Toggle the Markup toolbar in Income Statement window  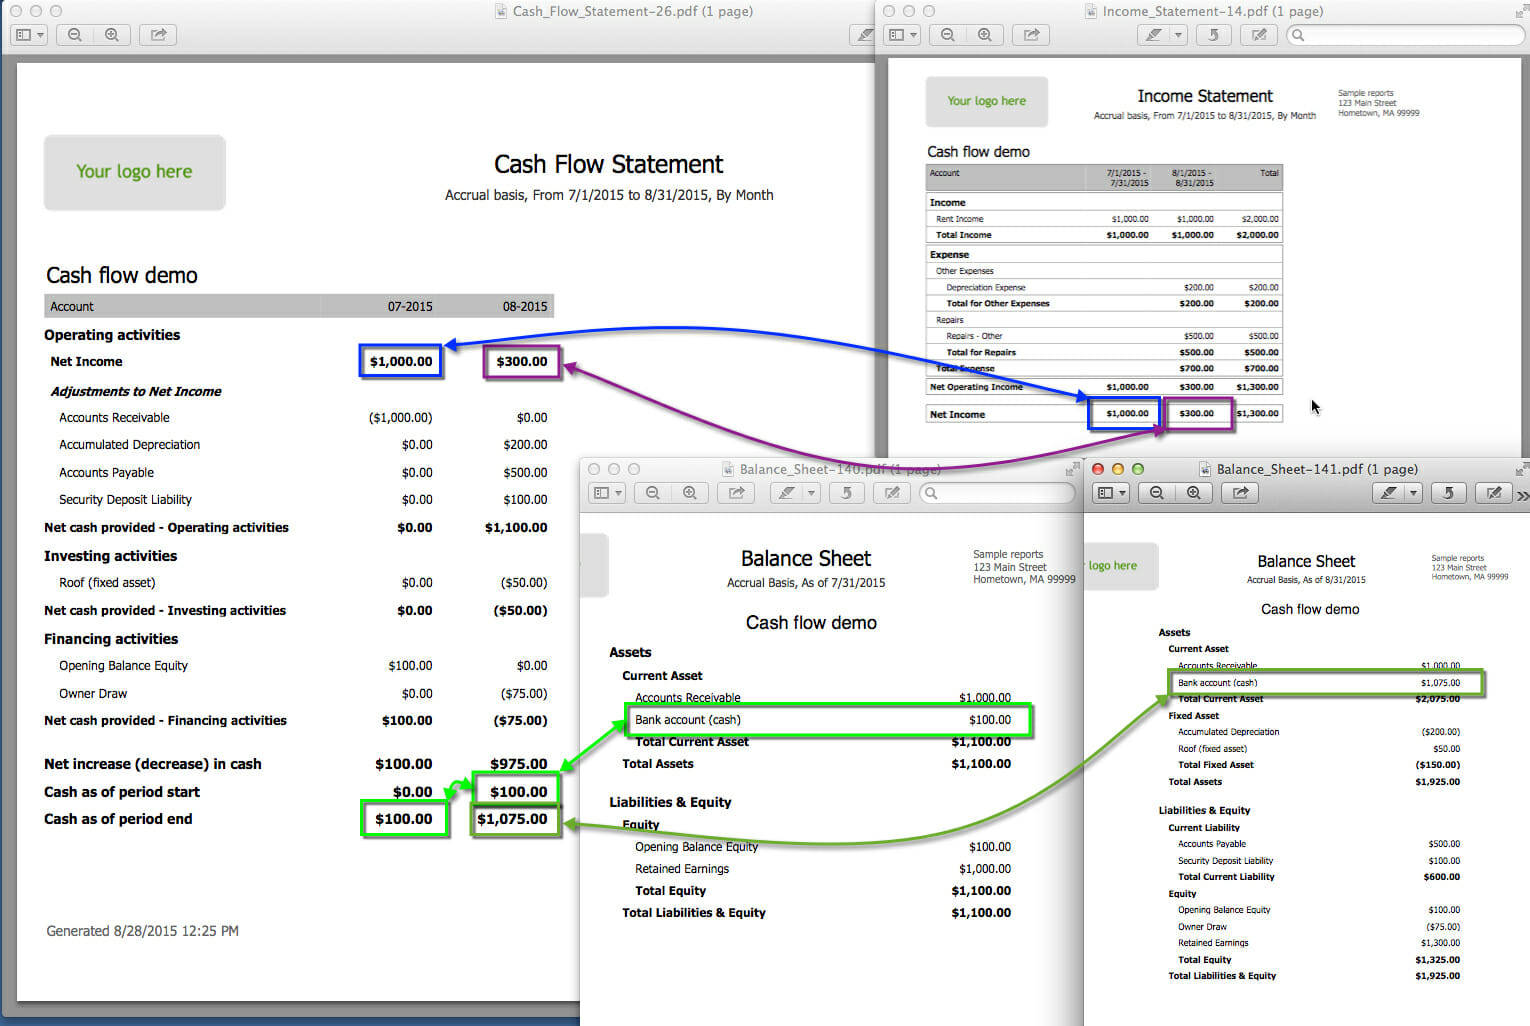click(x=1259, y=34)
